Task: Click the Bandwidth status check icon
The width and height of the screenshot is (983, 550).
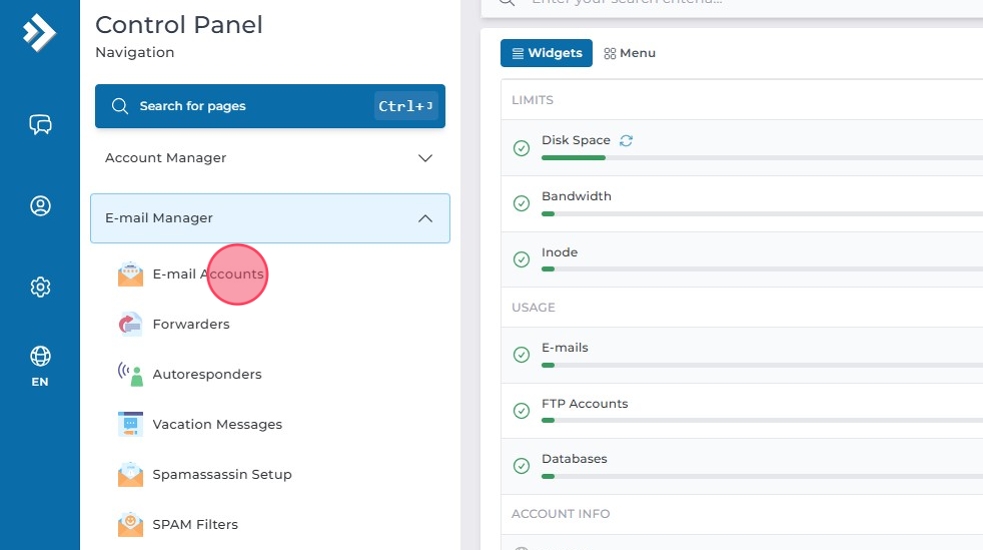Action: 521,204
